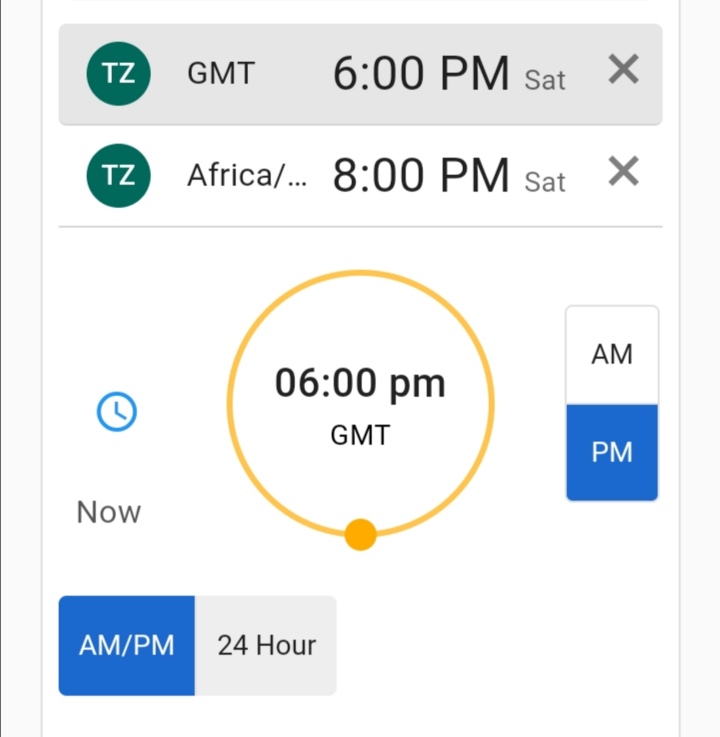Select the GMT timezone name in list

pyautogui.click(x=221, y=74)
